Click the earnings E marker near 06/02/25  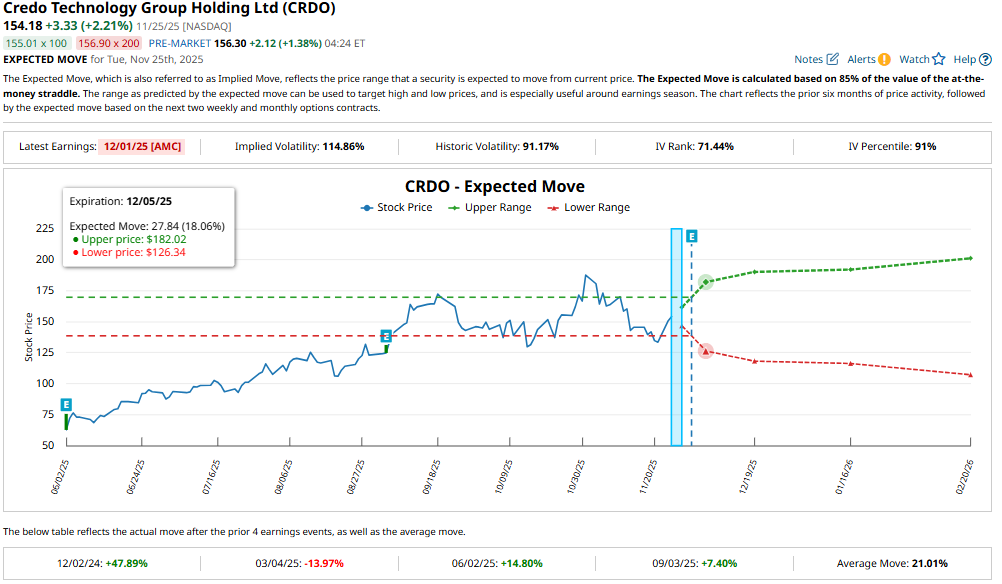click(66, 405)
